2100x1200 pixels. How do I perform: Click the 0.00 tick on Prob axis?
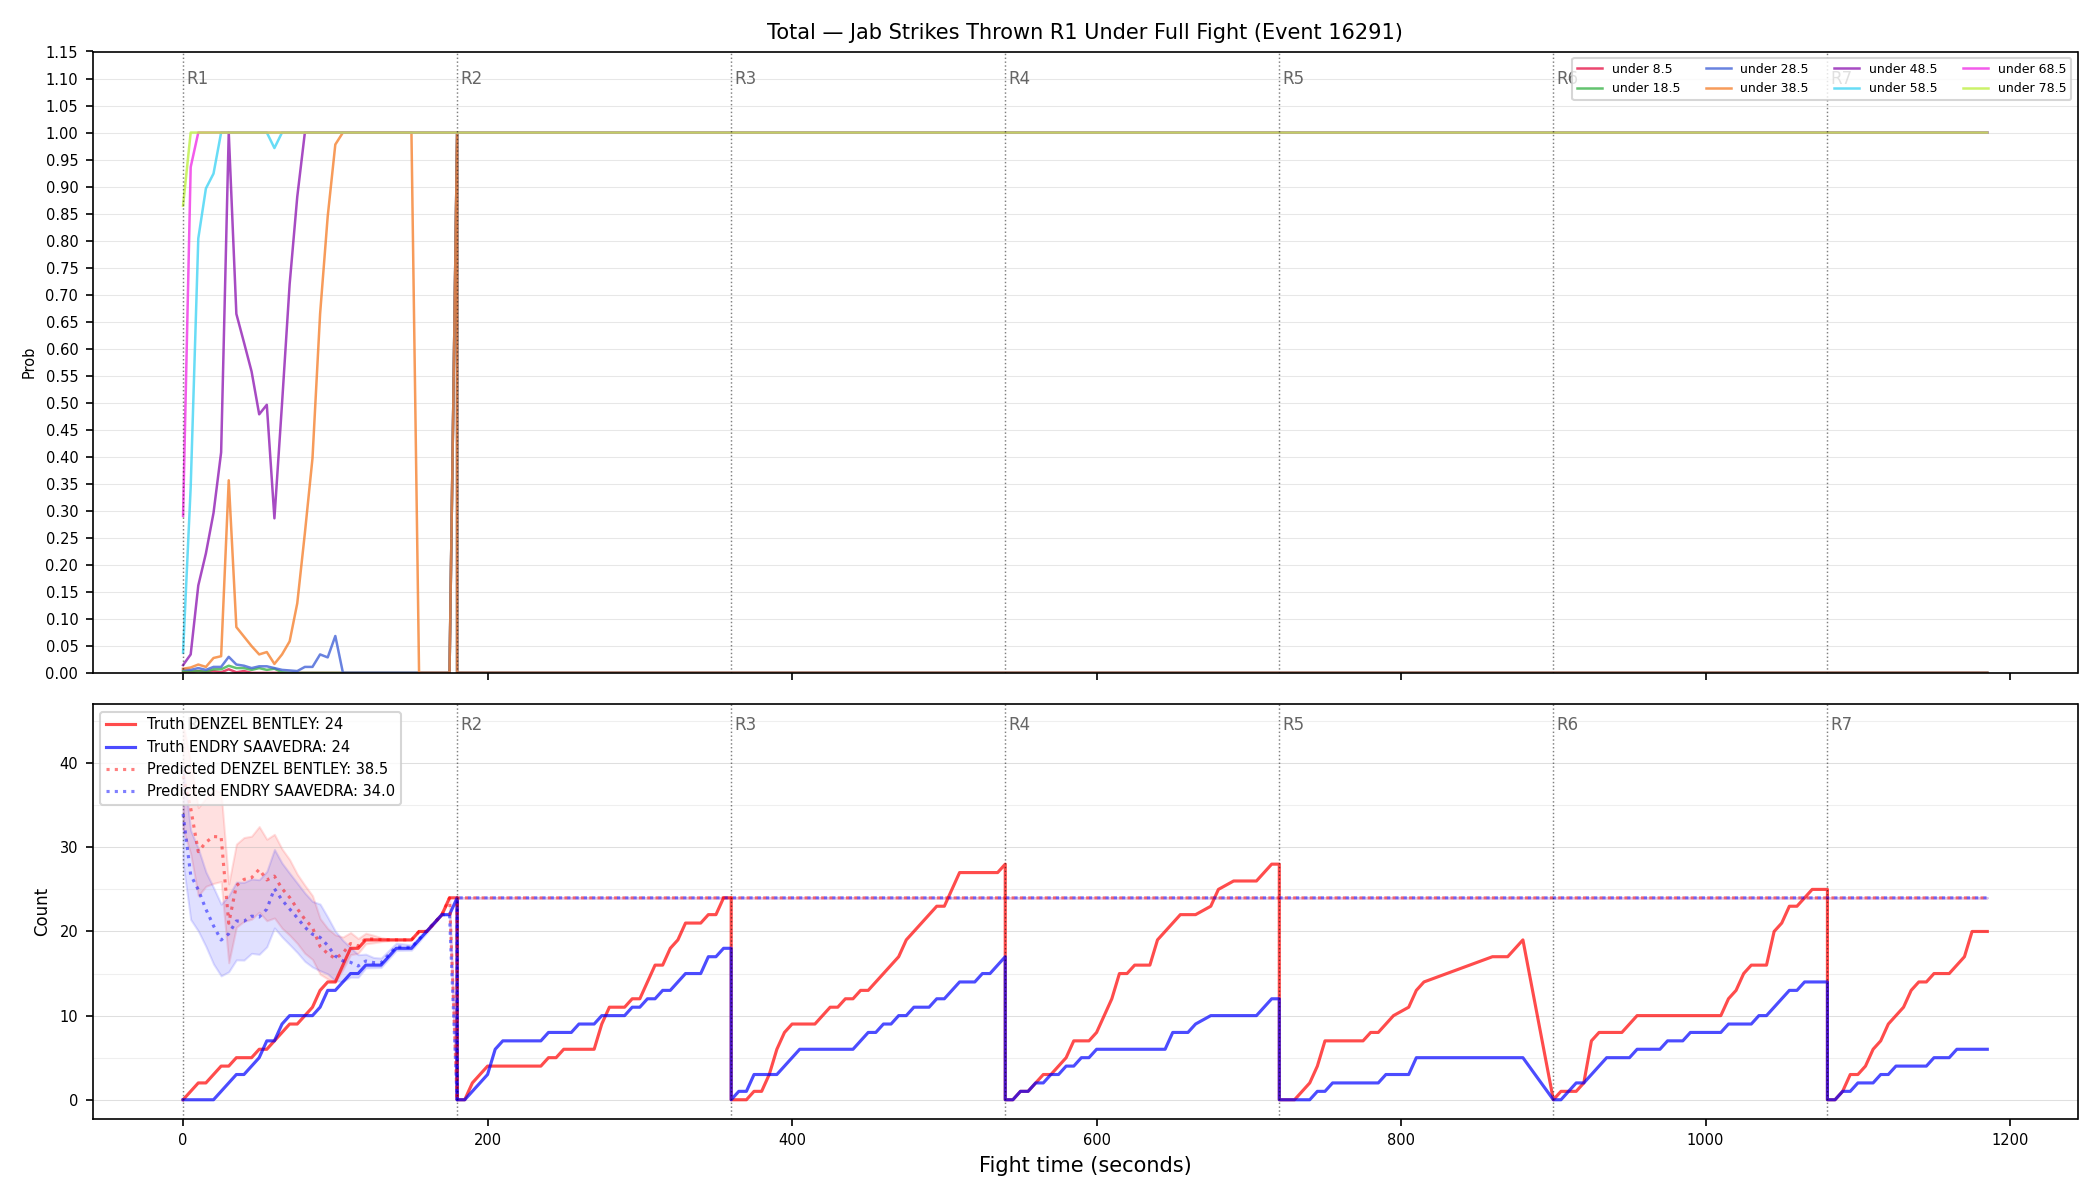(x=62, y=673)
